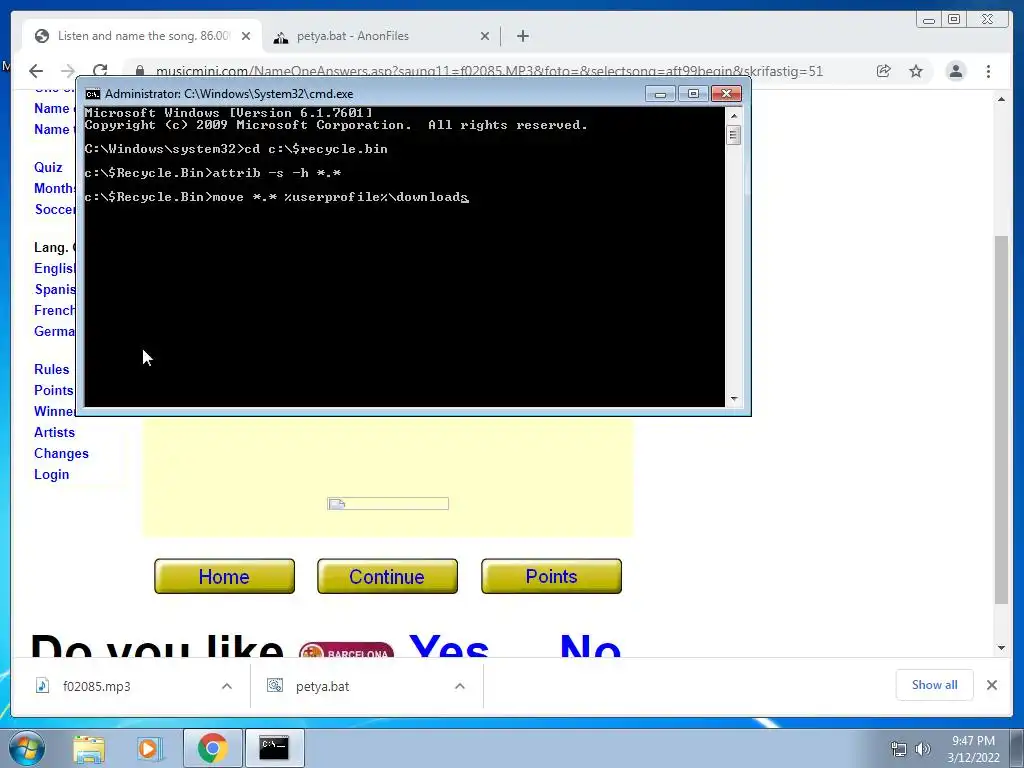Open the Artists sidebar link

coord(54,432)
